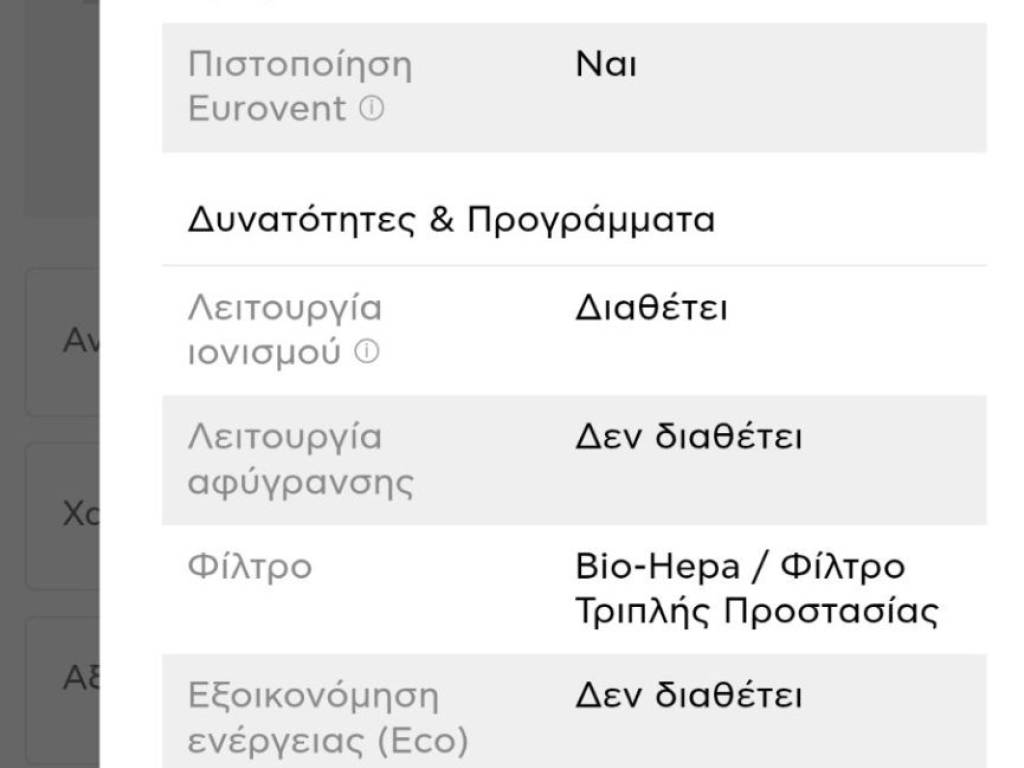This screenshot has width=1024, height=768.
Task: Click dimmed background card starting with Χα
Action: click(x=62, y=515)
